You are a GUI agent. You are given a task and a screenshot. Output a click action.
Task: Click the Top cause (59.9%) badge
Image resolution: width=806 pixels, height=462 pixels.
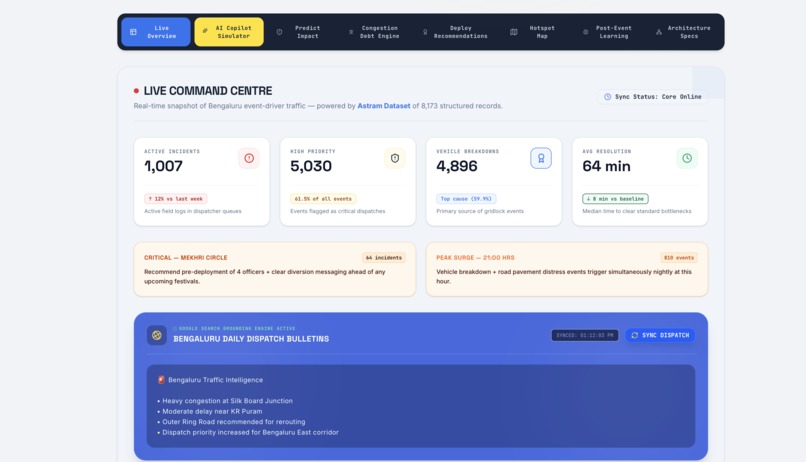[466, 198]
